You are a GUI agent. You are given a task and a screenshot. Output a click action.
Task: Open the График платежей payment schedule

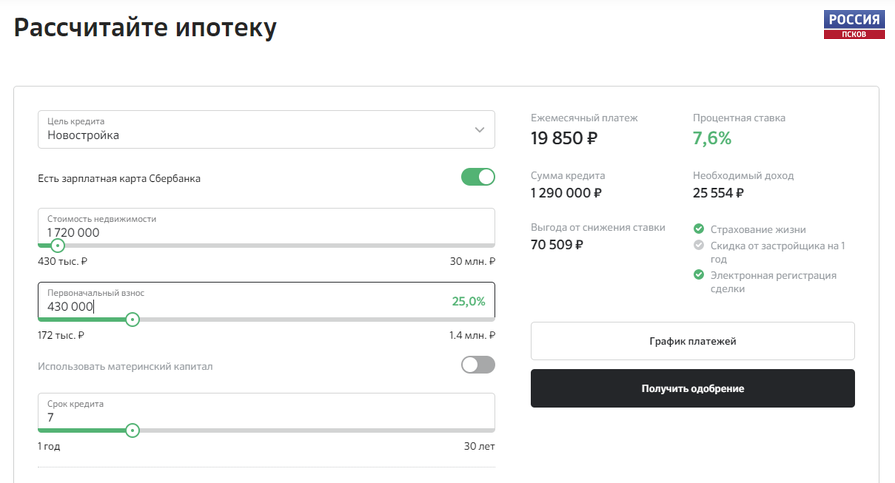[x=692, y=341]
